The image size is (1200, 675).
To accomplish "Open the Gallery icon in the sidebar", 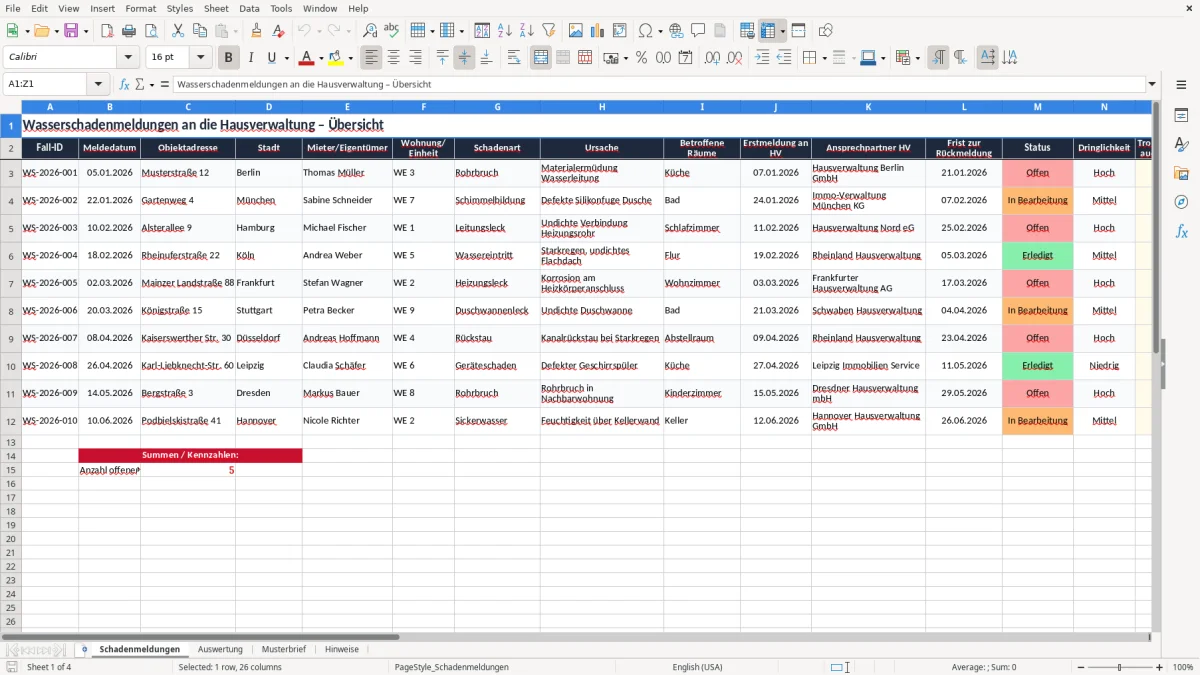I will point(1181,173).
